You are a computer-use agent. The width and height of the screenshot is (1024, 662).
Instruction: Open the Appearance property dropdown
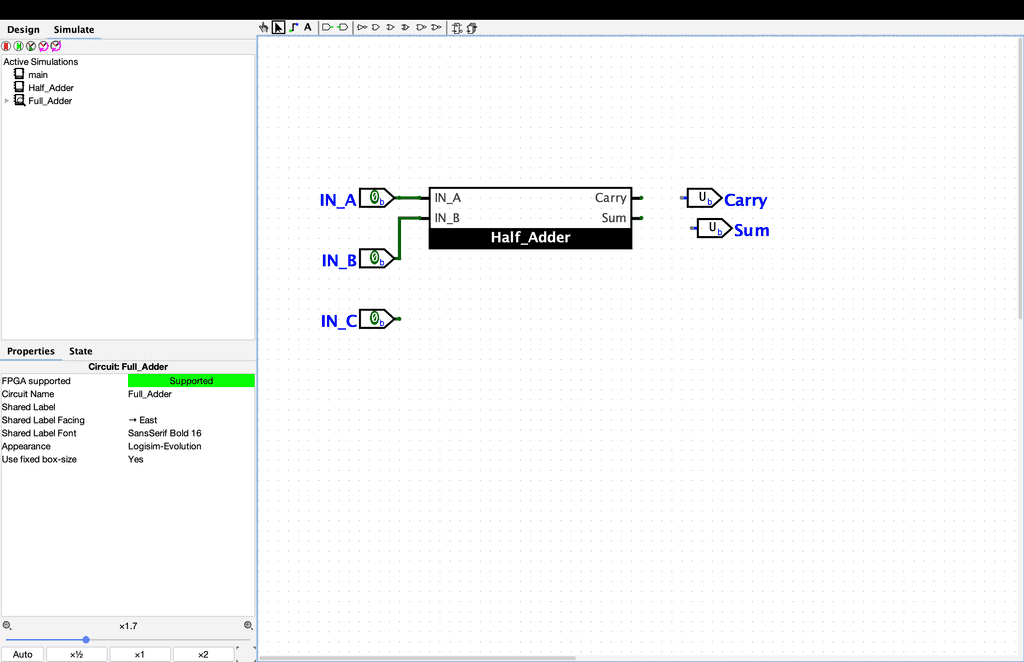pos(190,446)
